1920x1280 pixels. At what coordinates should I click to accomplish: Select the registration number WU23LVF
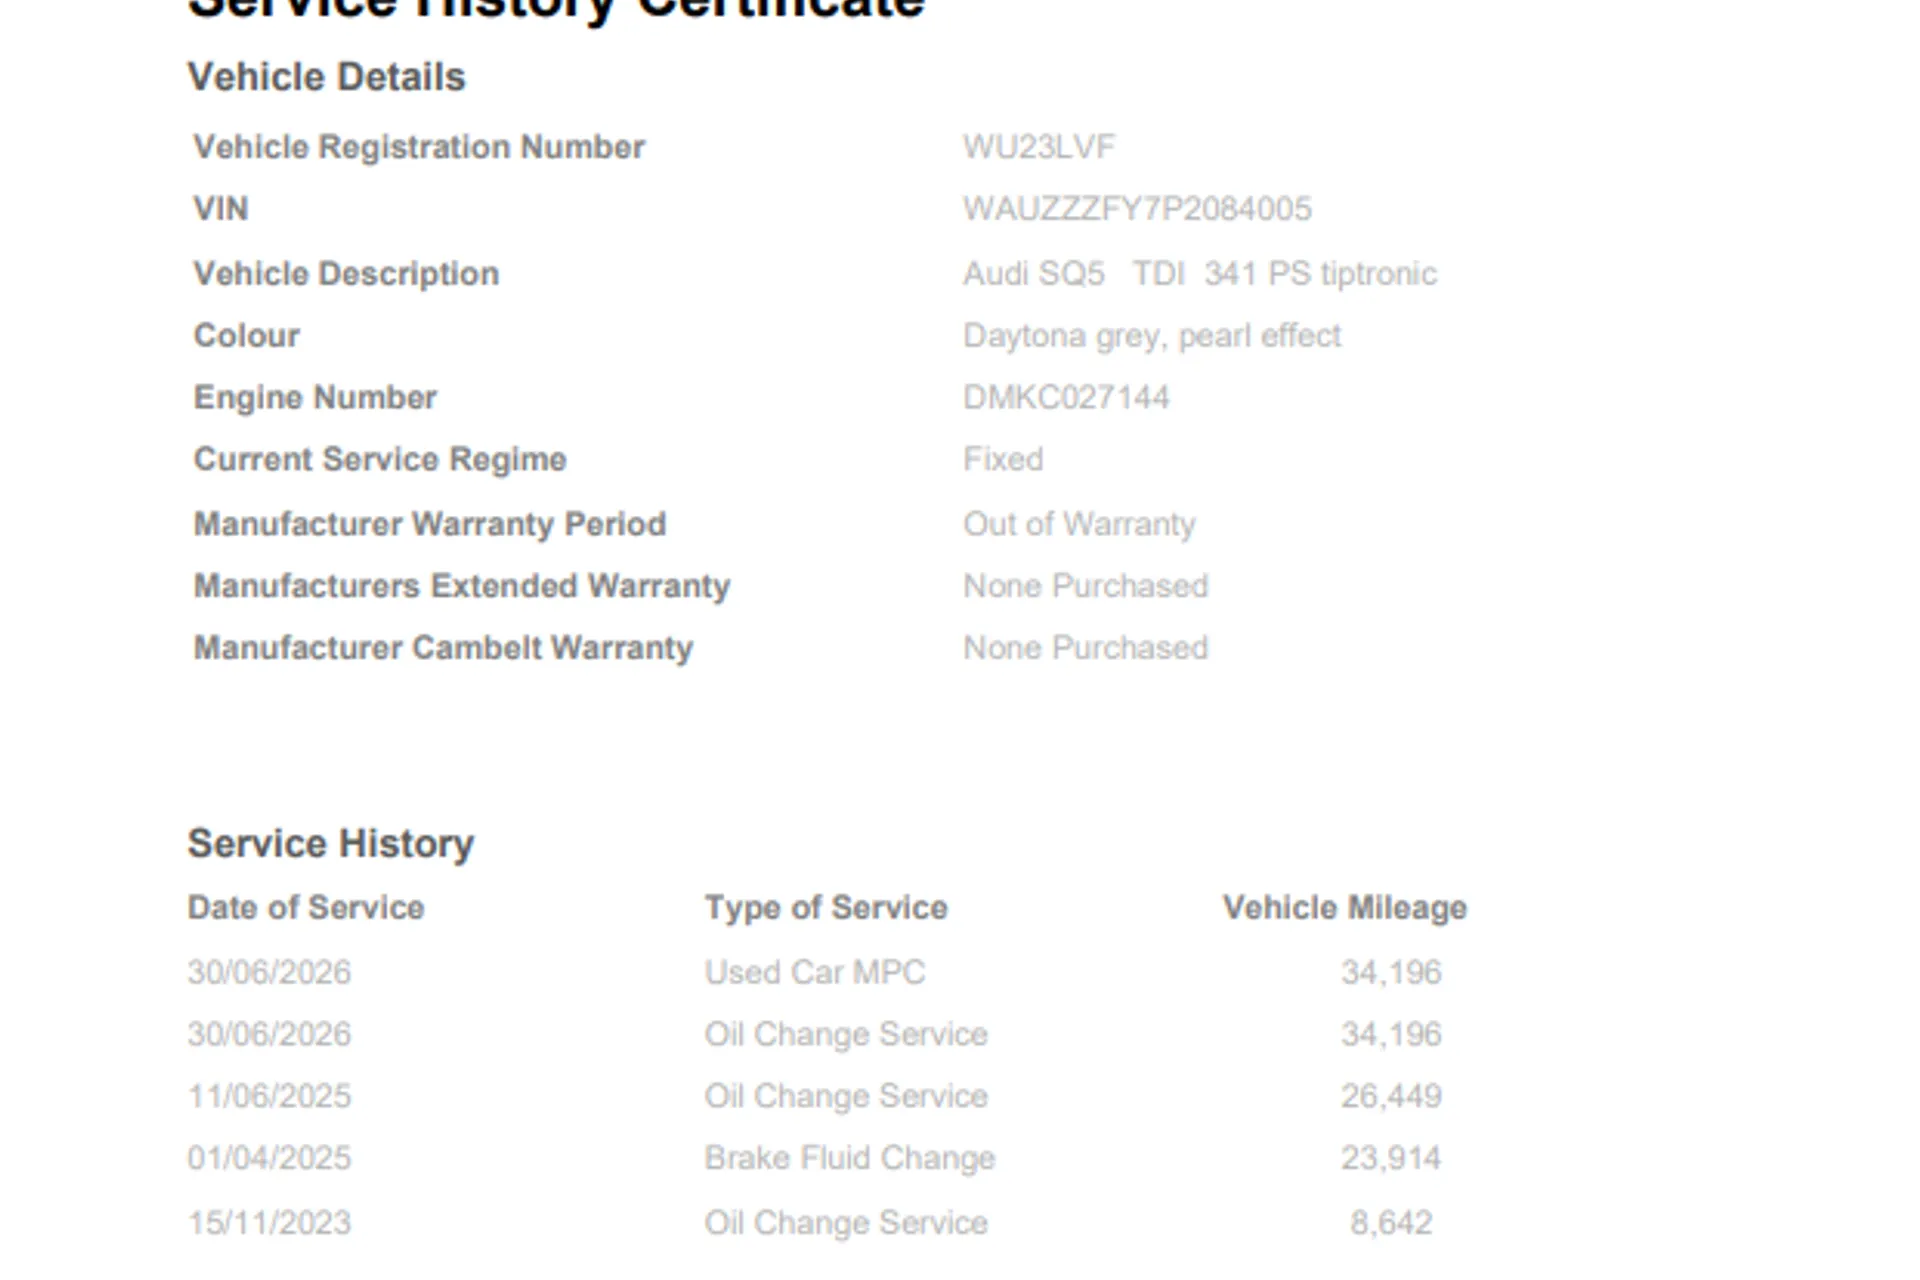pyautogui.click(x=1038, y=147)
